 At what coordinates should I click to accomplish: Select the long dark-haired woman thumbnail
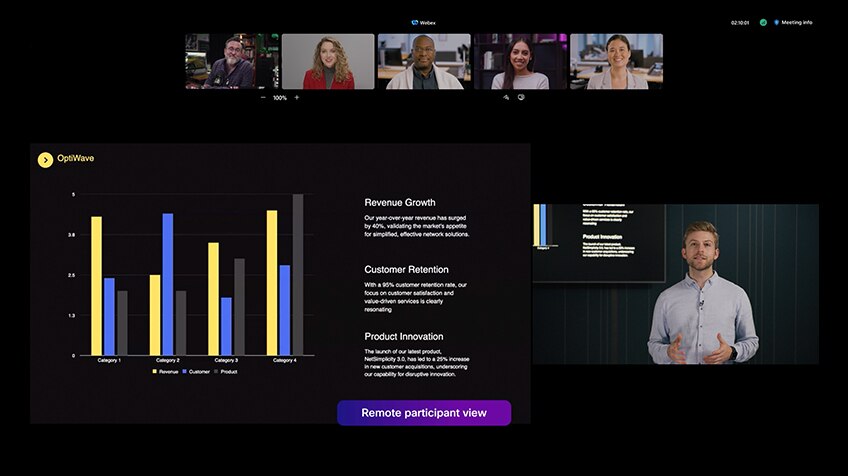click(520, 62)
